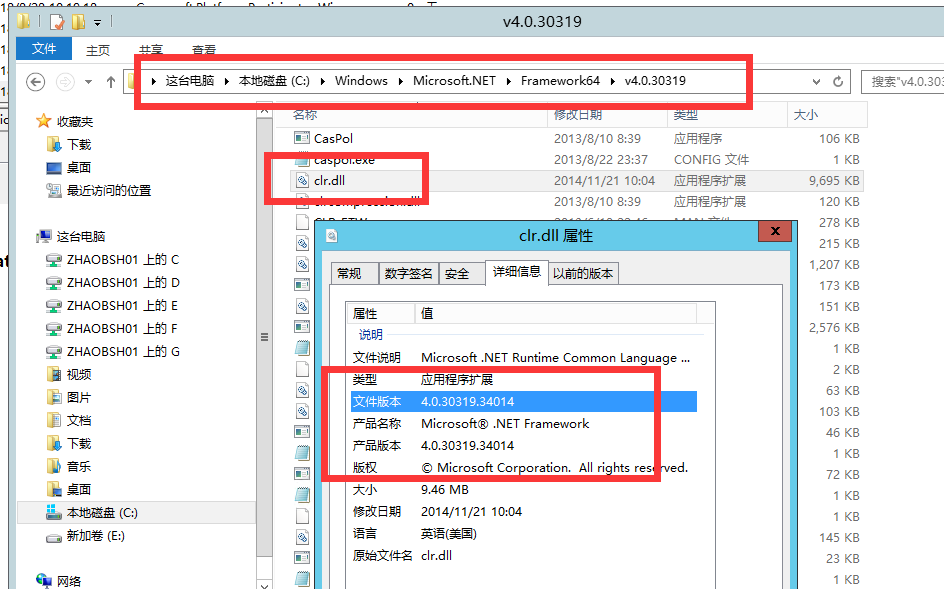Select 网络 in navigation pane
This screenshot has width=944, height=589.
[x=69, y=581]
